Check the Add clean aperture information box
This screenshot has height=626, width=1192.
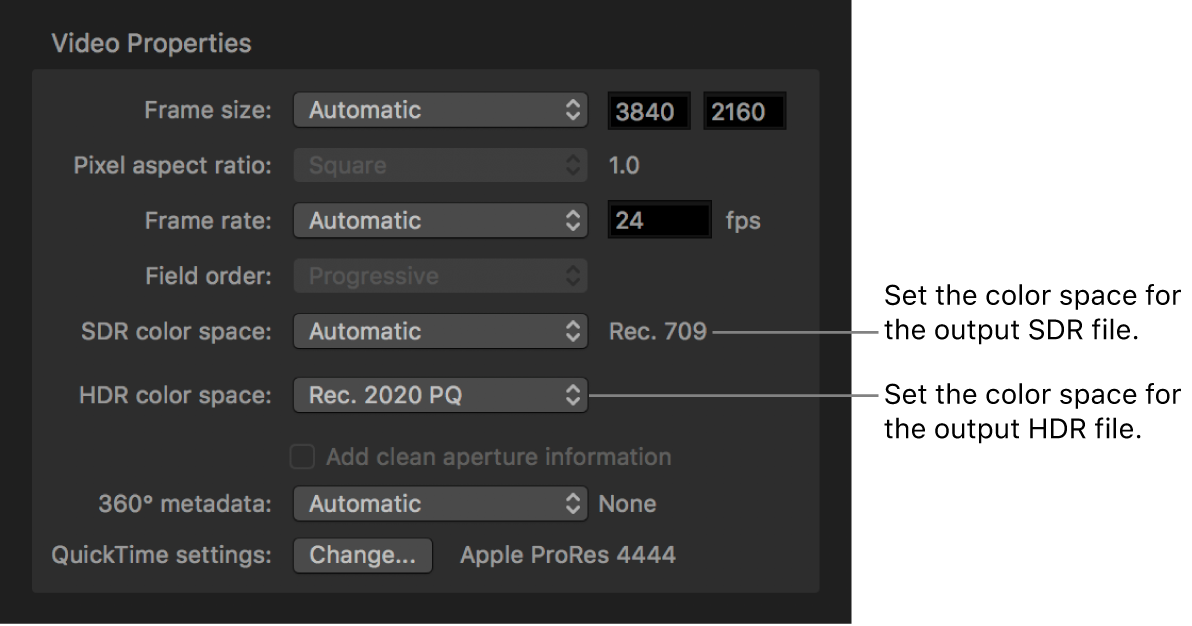[302, 456]
